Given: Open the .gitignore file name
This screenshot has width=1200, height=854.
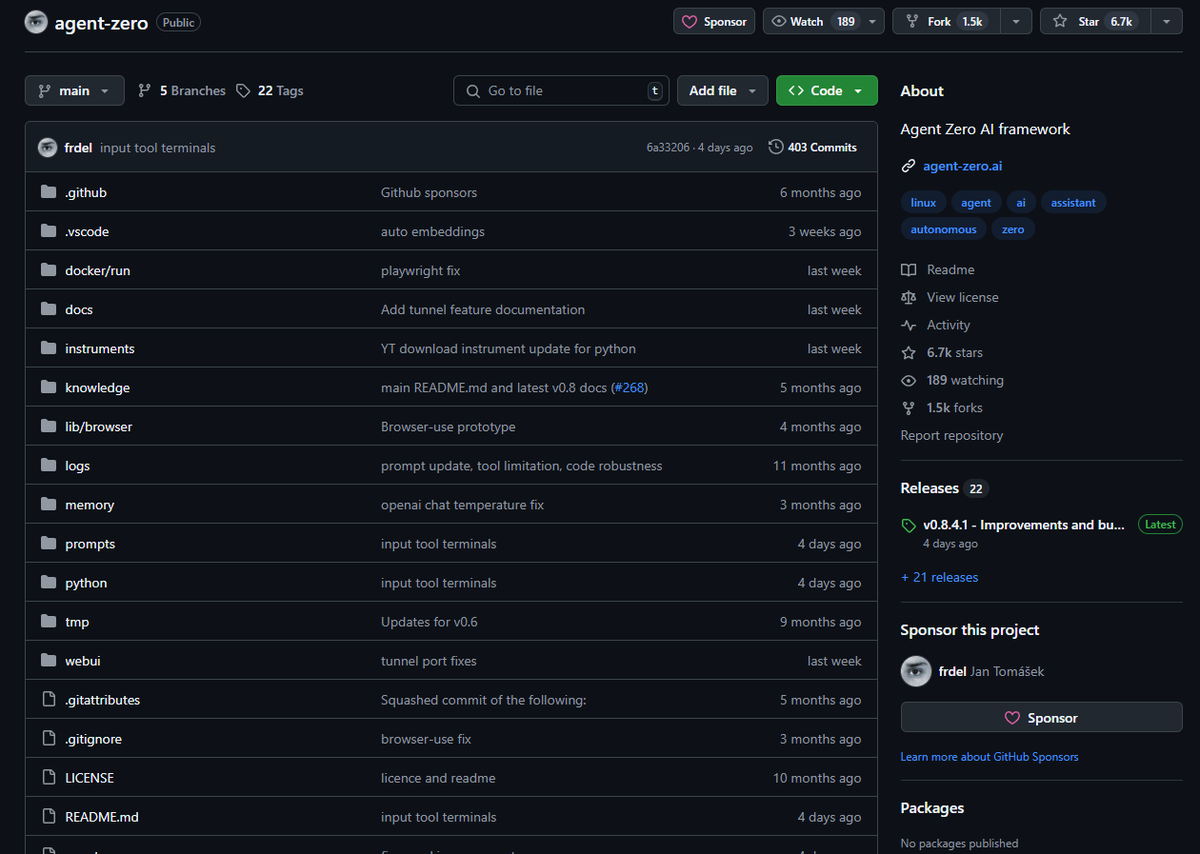Looking at the screenshot, I should (93, 739).
